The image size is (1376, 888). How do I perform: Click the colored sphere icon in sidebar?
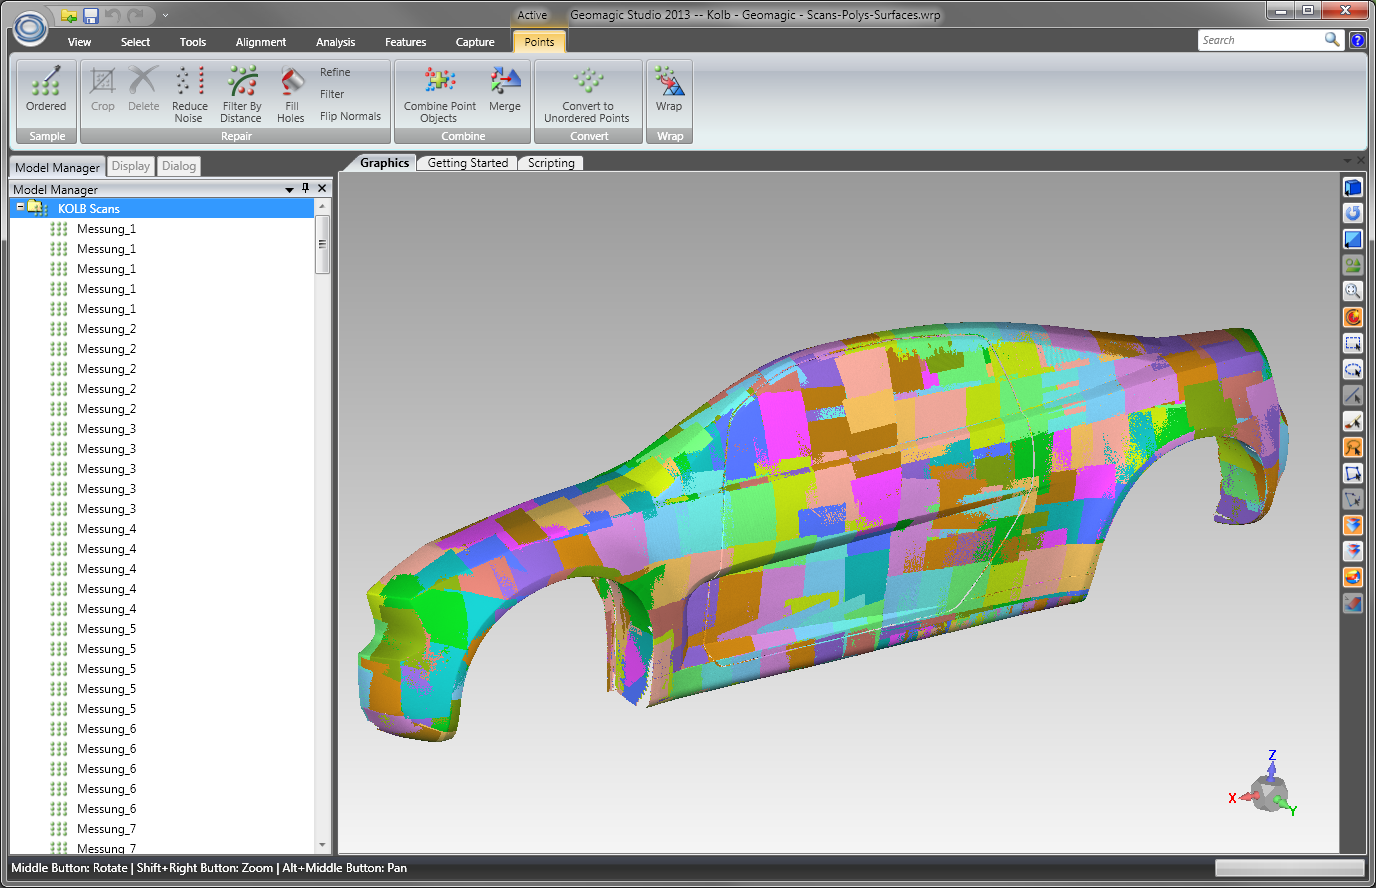[1353, 577]
